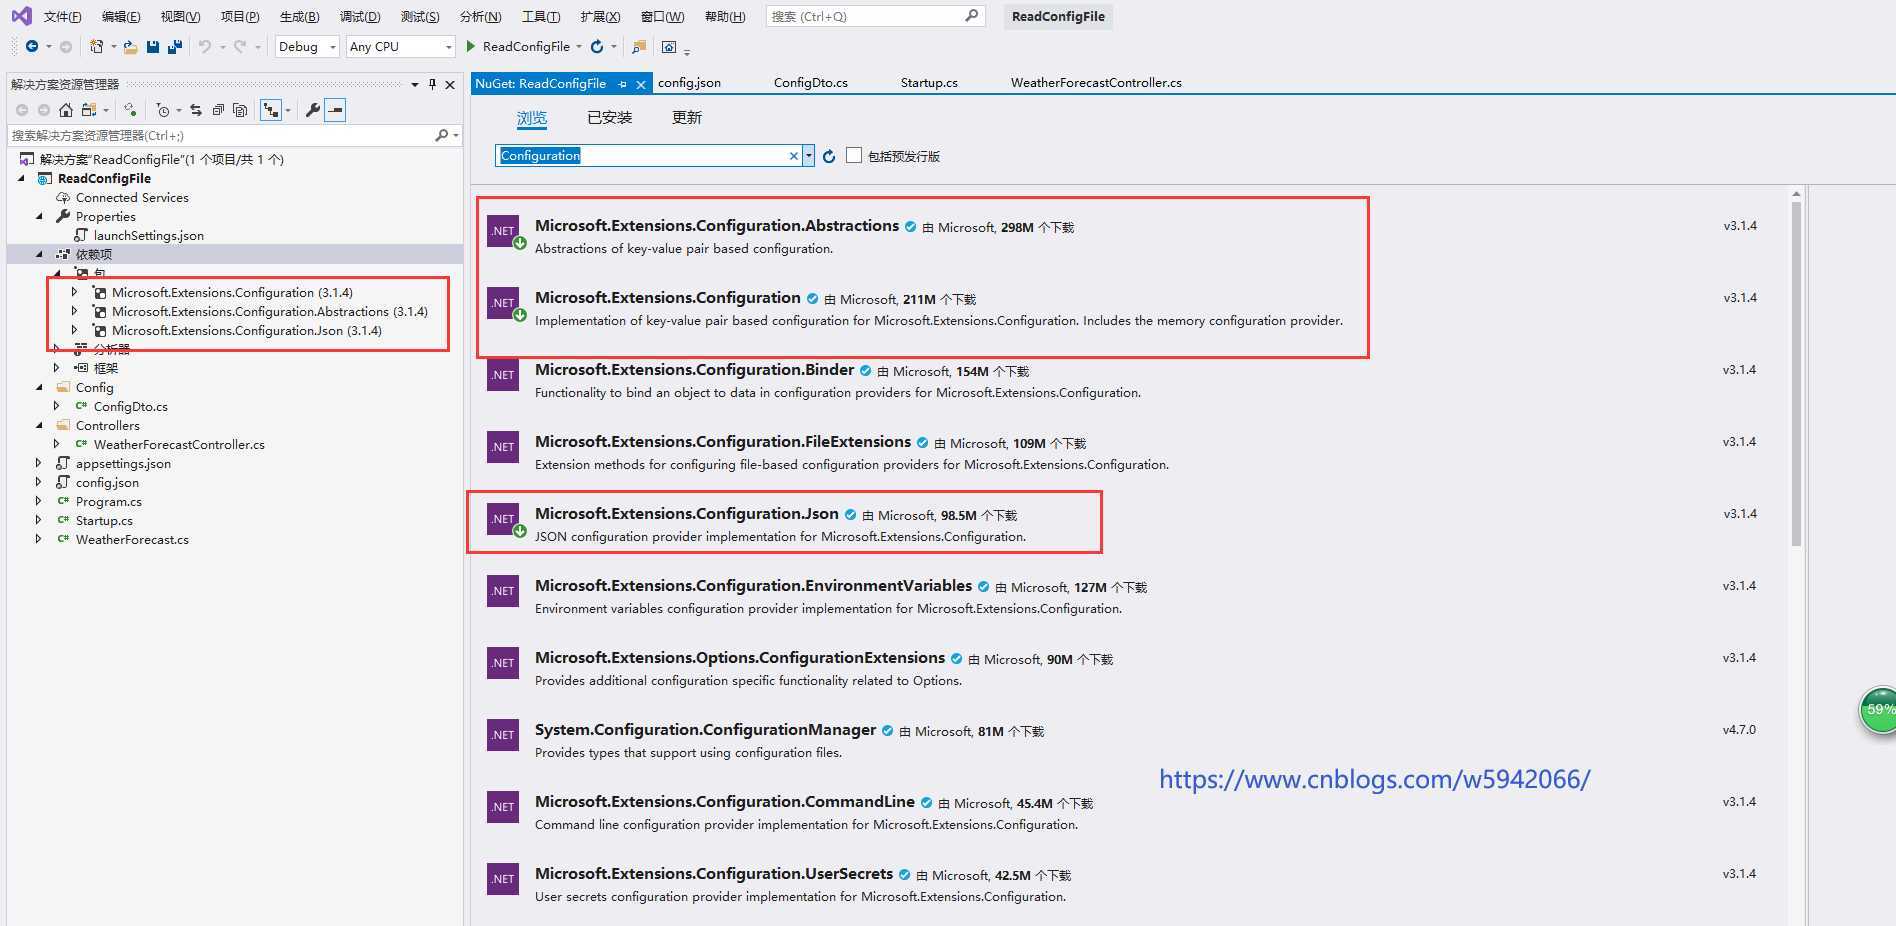Viewport: 1896px width, 926px height.
Task: Click the Save All double-floppy icon
Action: pos(175,46)
